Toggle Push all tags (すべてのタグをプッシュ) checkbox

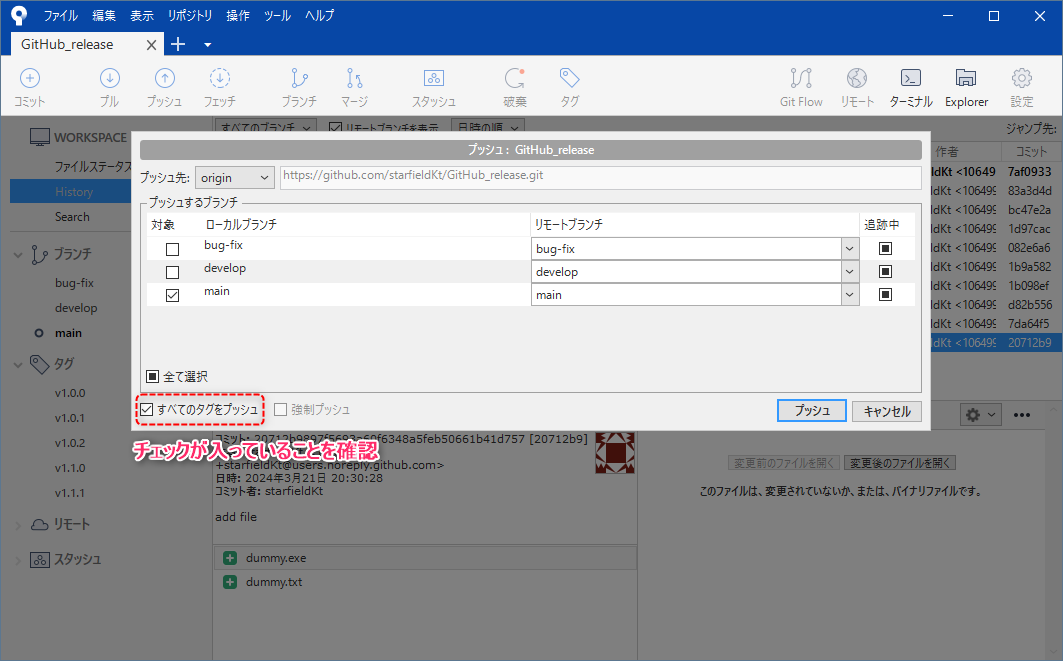point(146,409)
